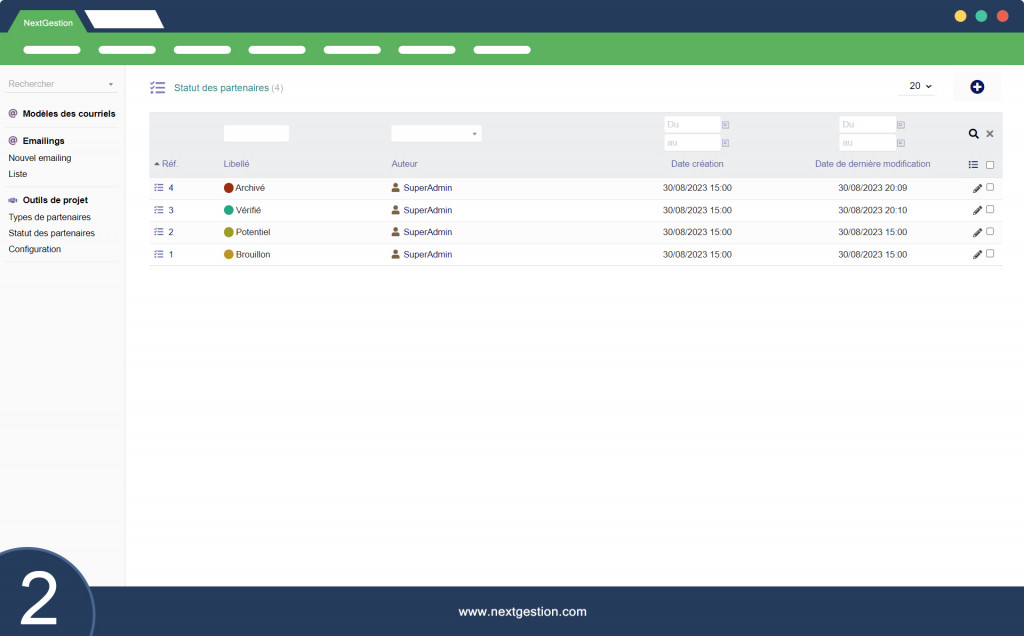Edit the Brouillon row via pencil icon
The image size is (1024, 636).
pyautogui.click(x=977, y=255)
